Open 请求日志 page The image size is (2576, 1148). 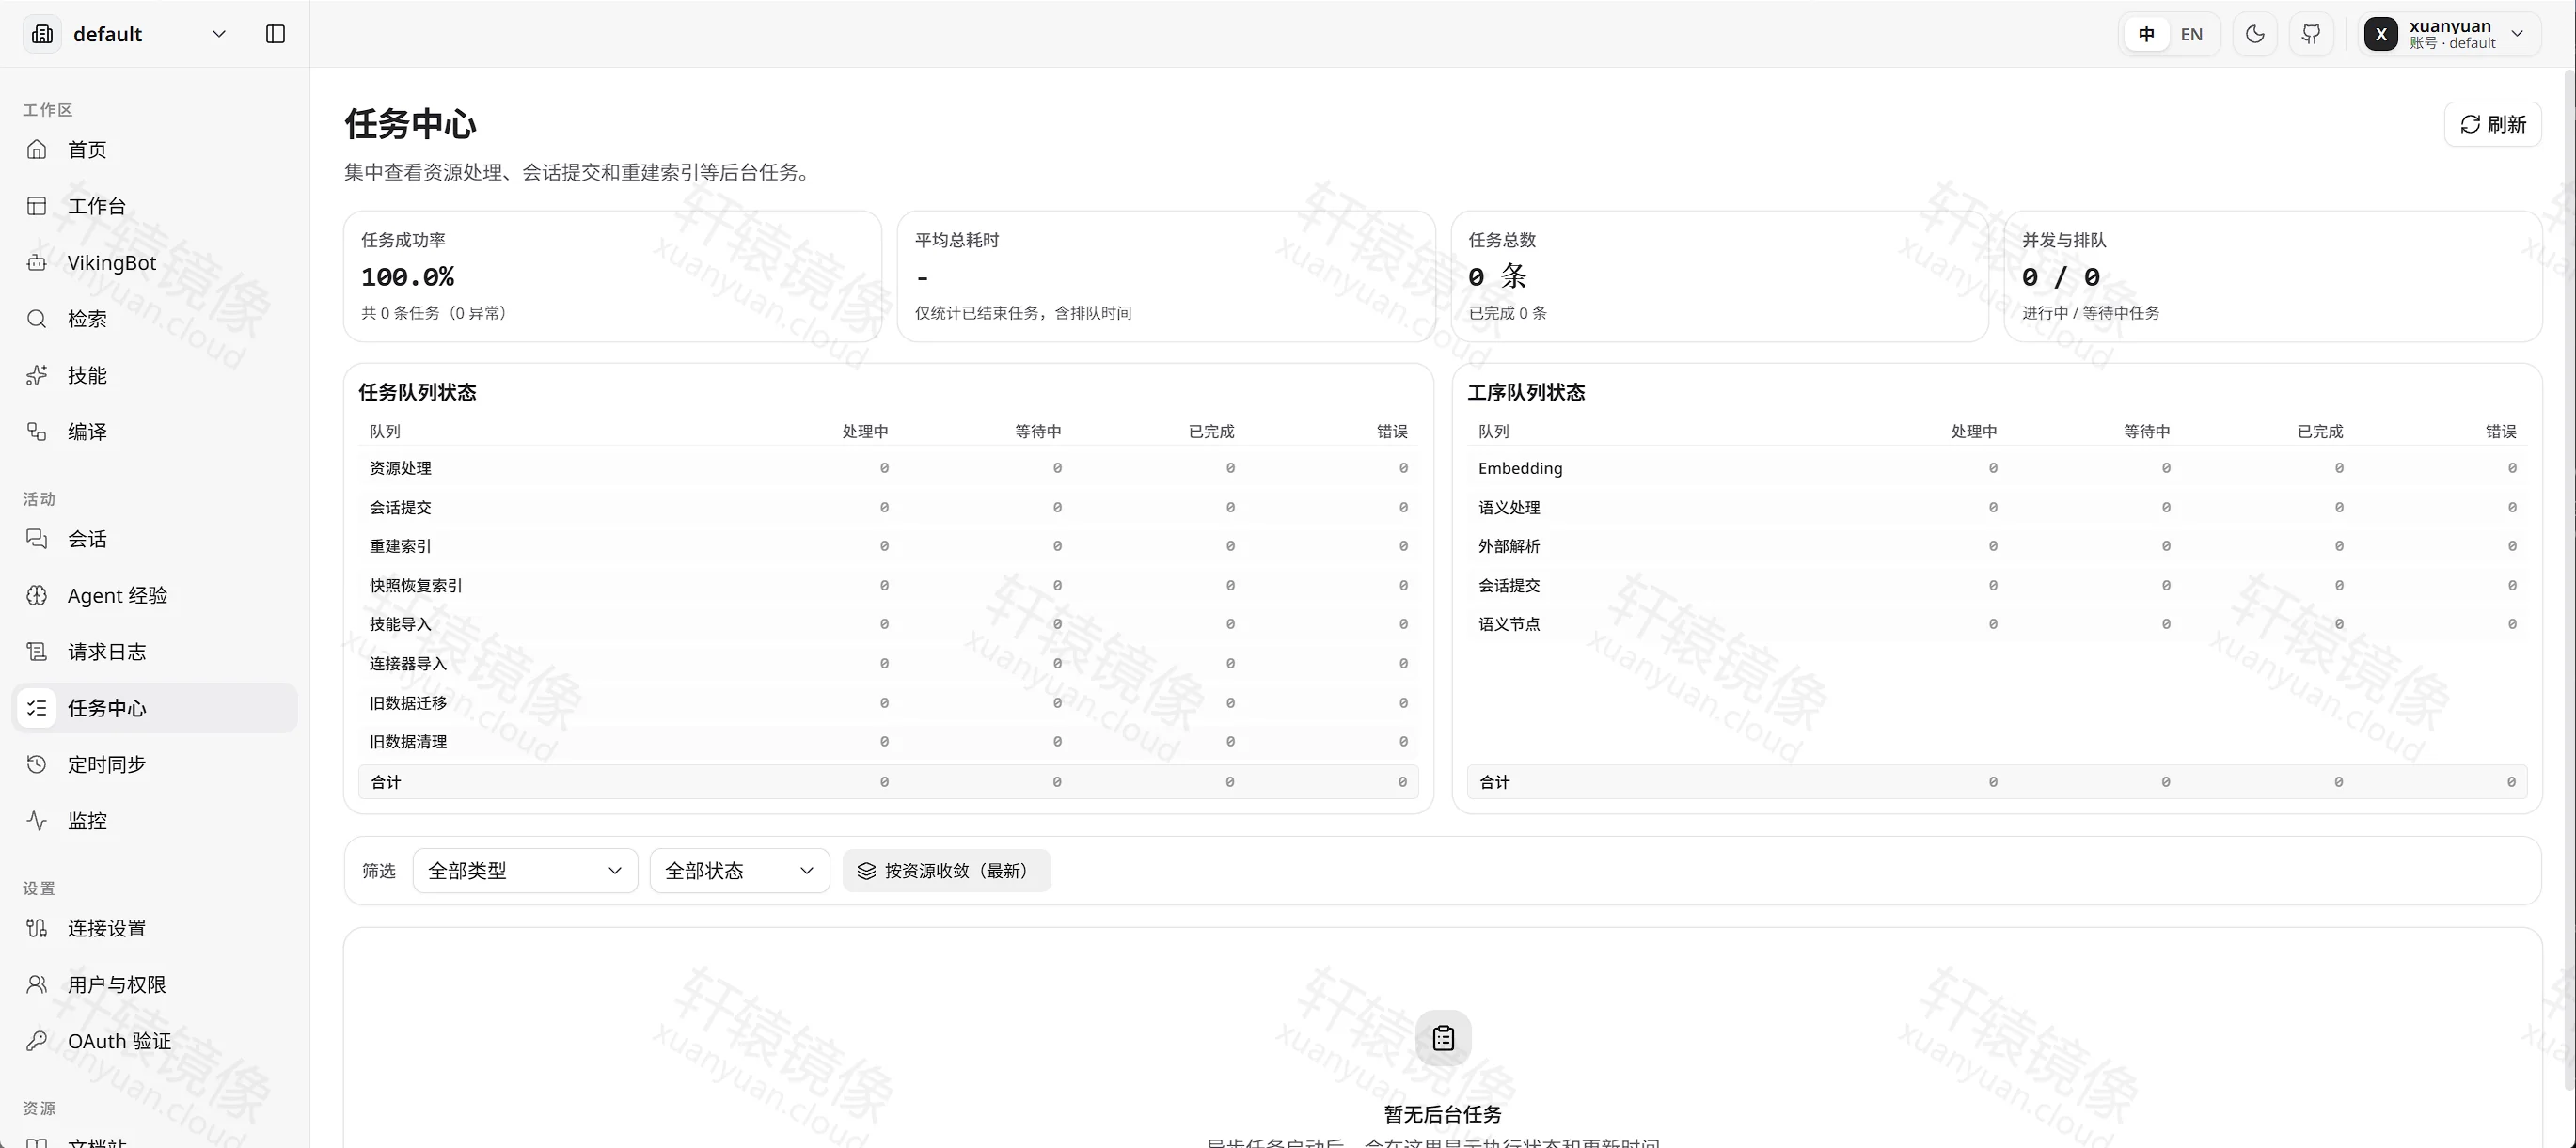155,652
